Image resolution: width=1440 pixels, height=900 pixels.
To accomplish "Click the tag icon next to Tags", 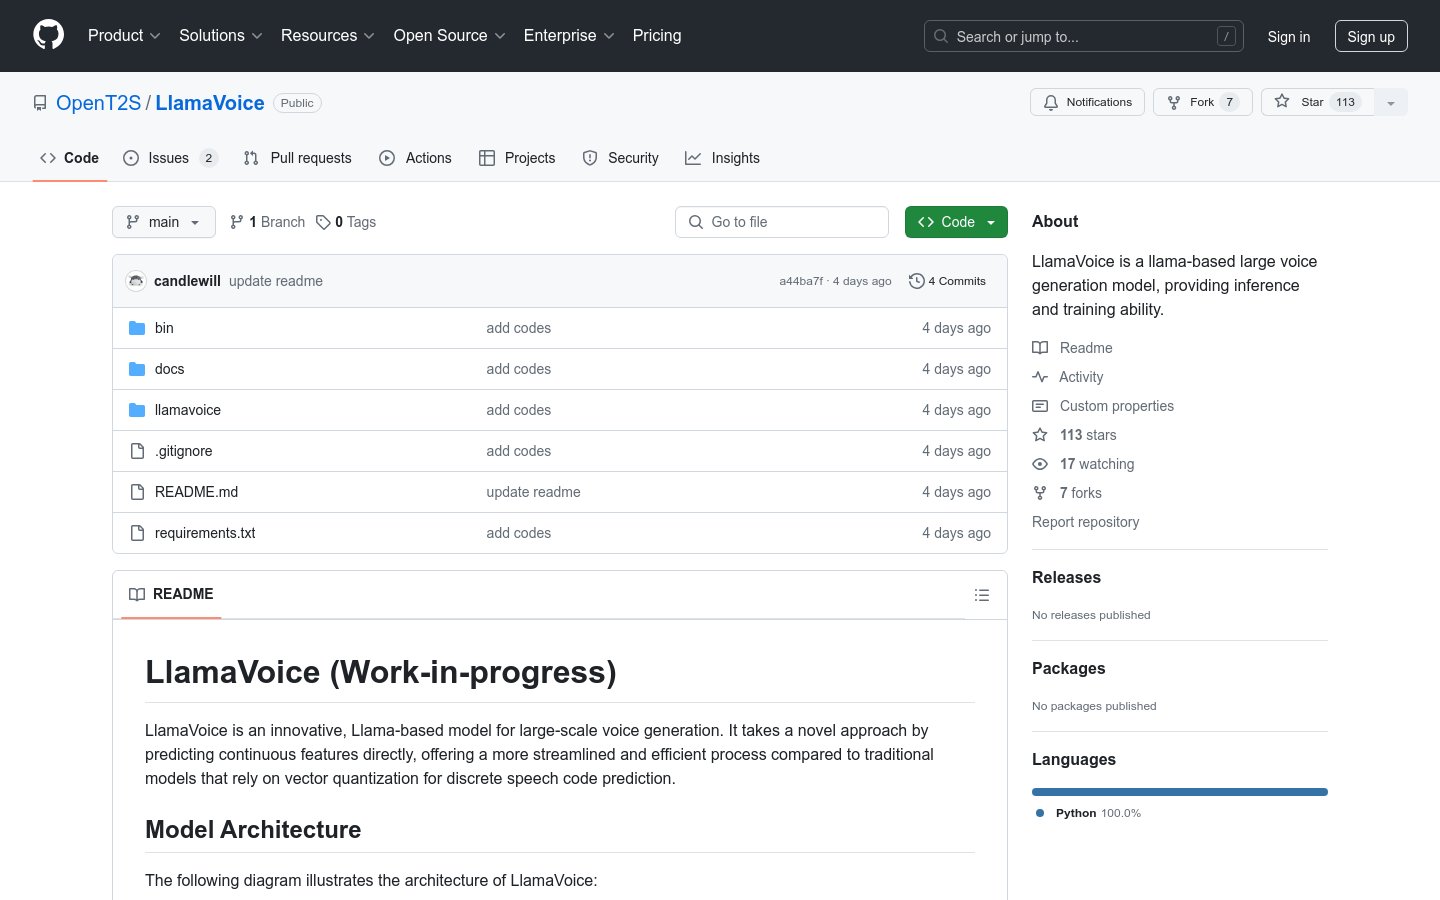I will tap(323, 222).
